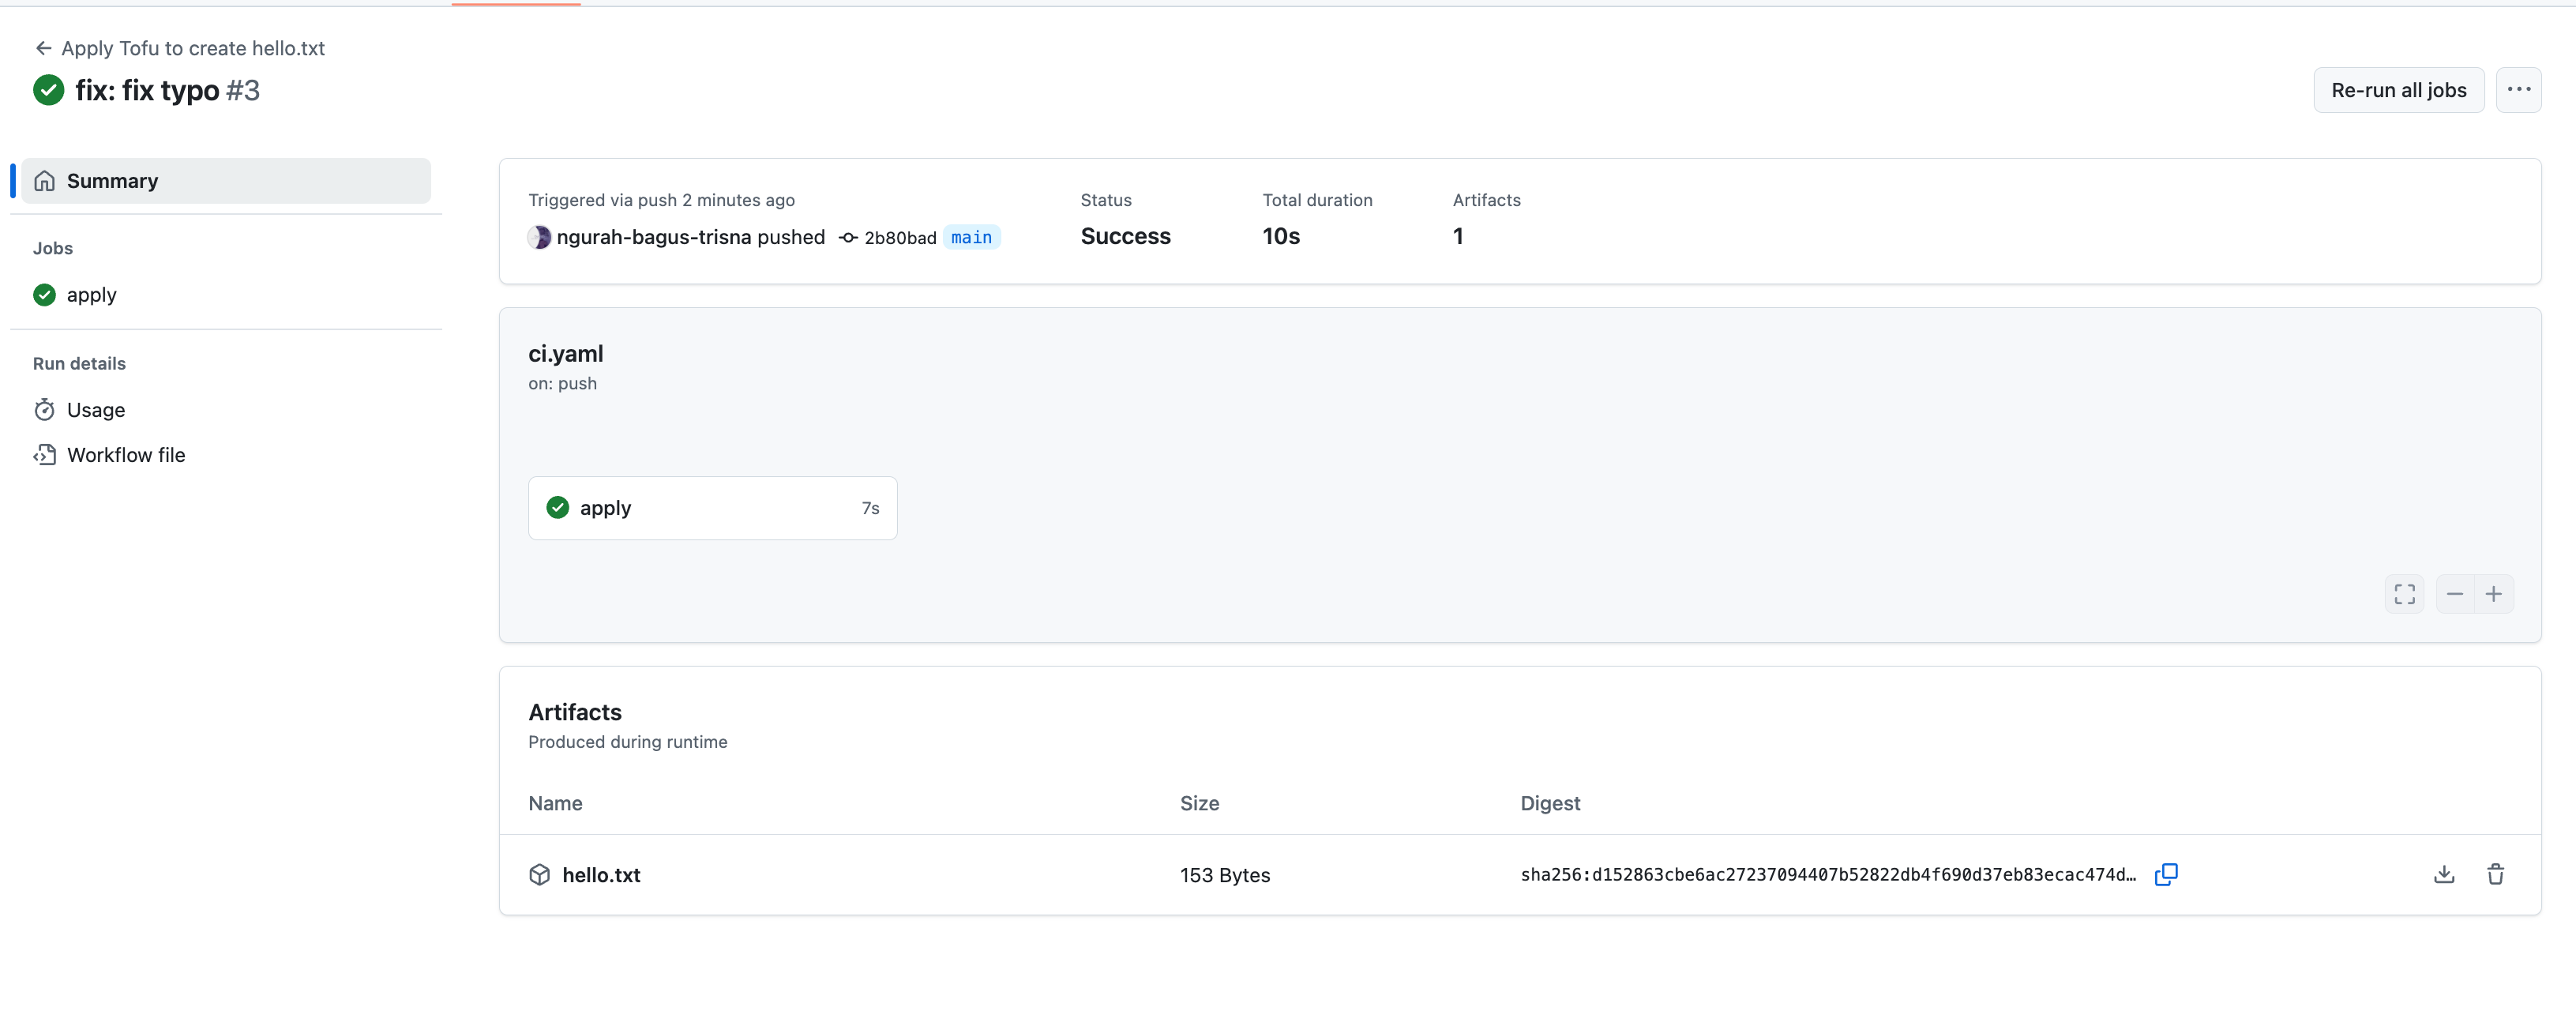
Task: Zoom in the workflow graph
Action: tap(2494, 594)
